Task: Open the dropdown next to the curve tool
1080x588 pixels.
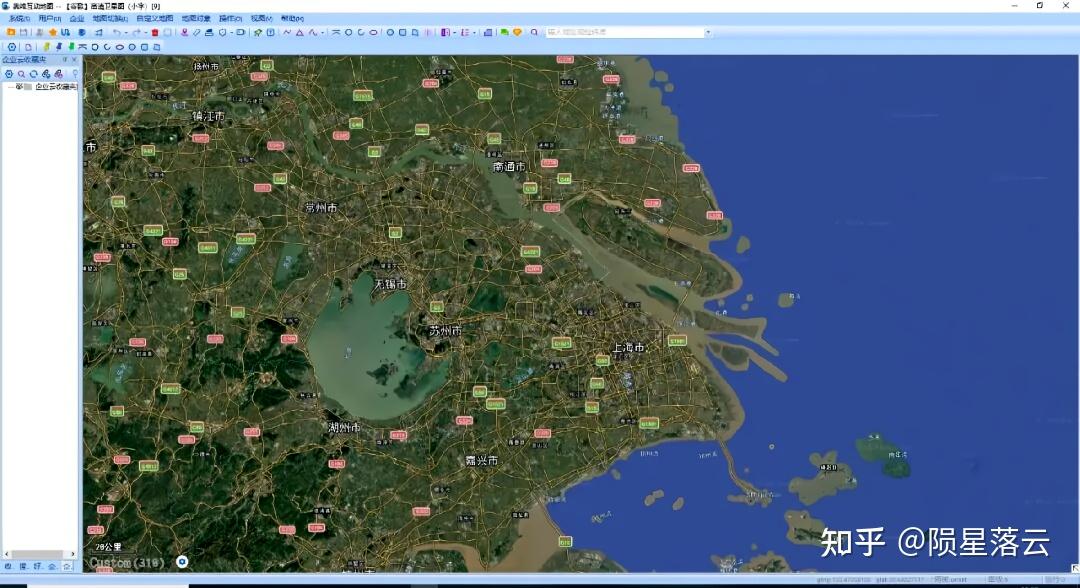Action: point(322,32)
